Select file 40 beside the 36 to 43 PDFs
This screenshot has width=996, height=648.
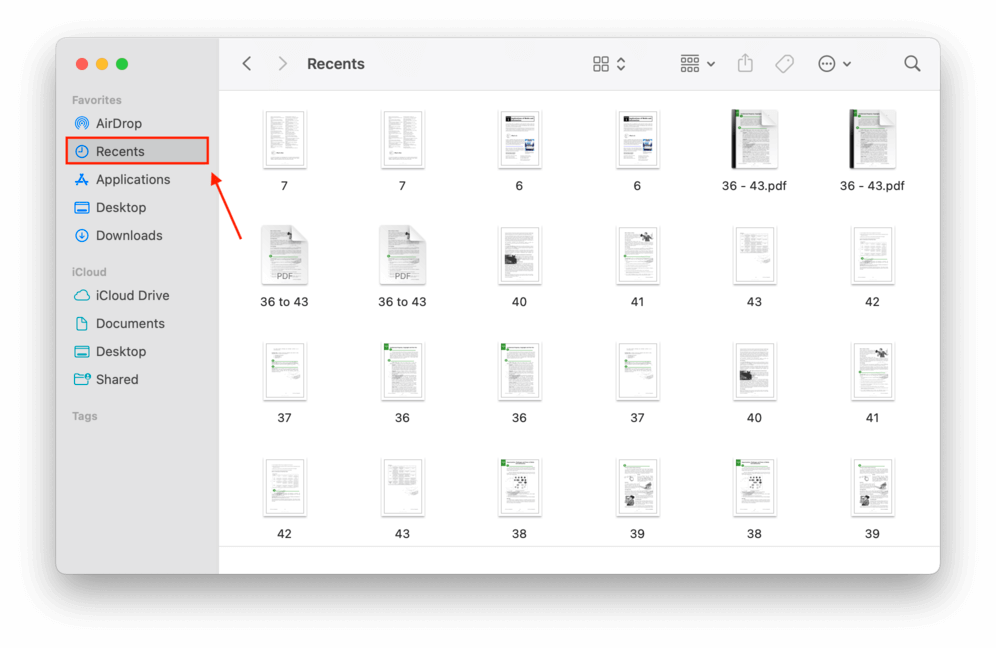click(520, 255)
